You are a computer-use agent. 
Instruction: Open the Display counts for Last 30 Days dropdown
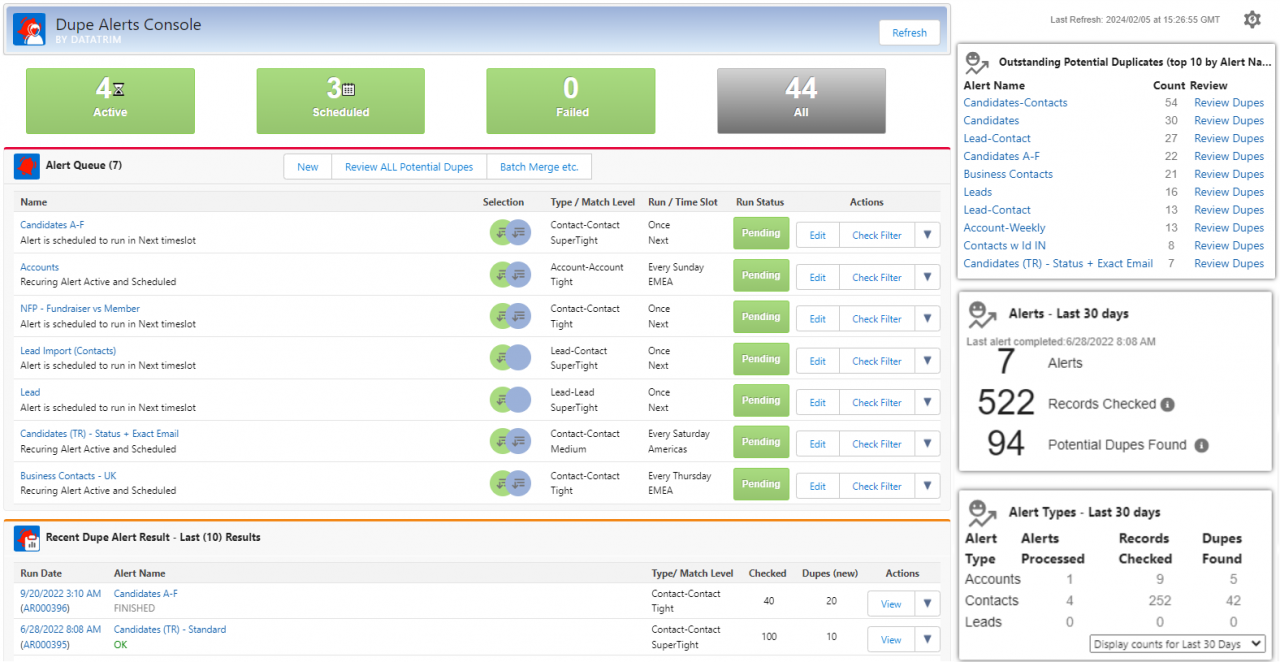pos(1177,645)
